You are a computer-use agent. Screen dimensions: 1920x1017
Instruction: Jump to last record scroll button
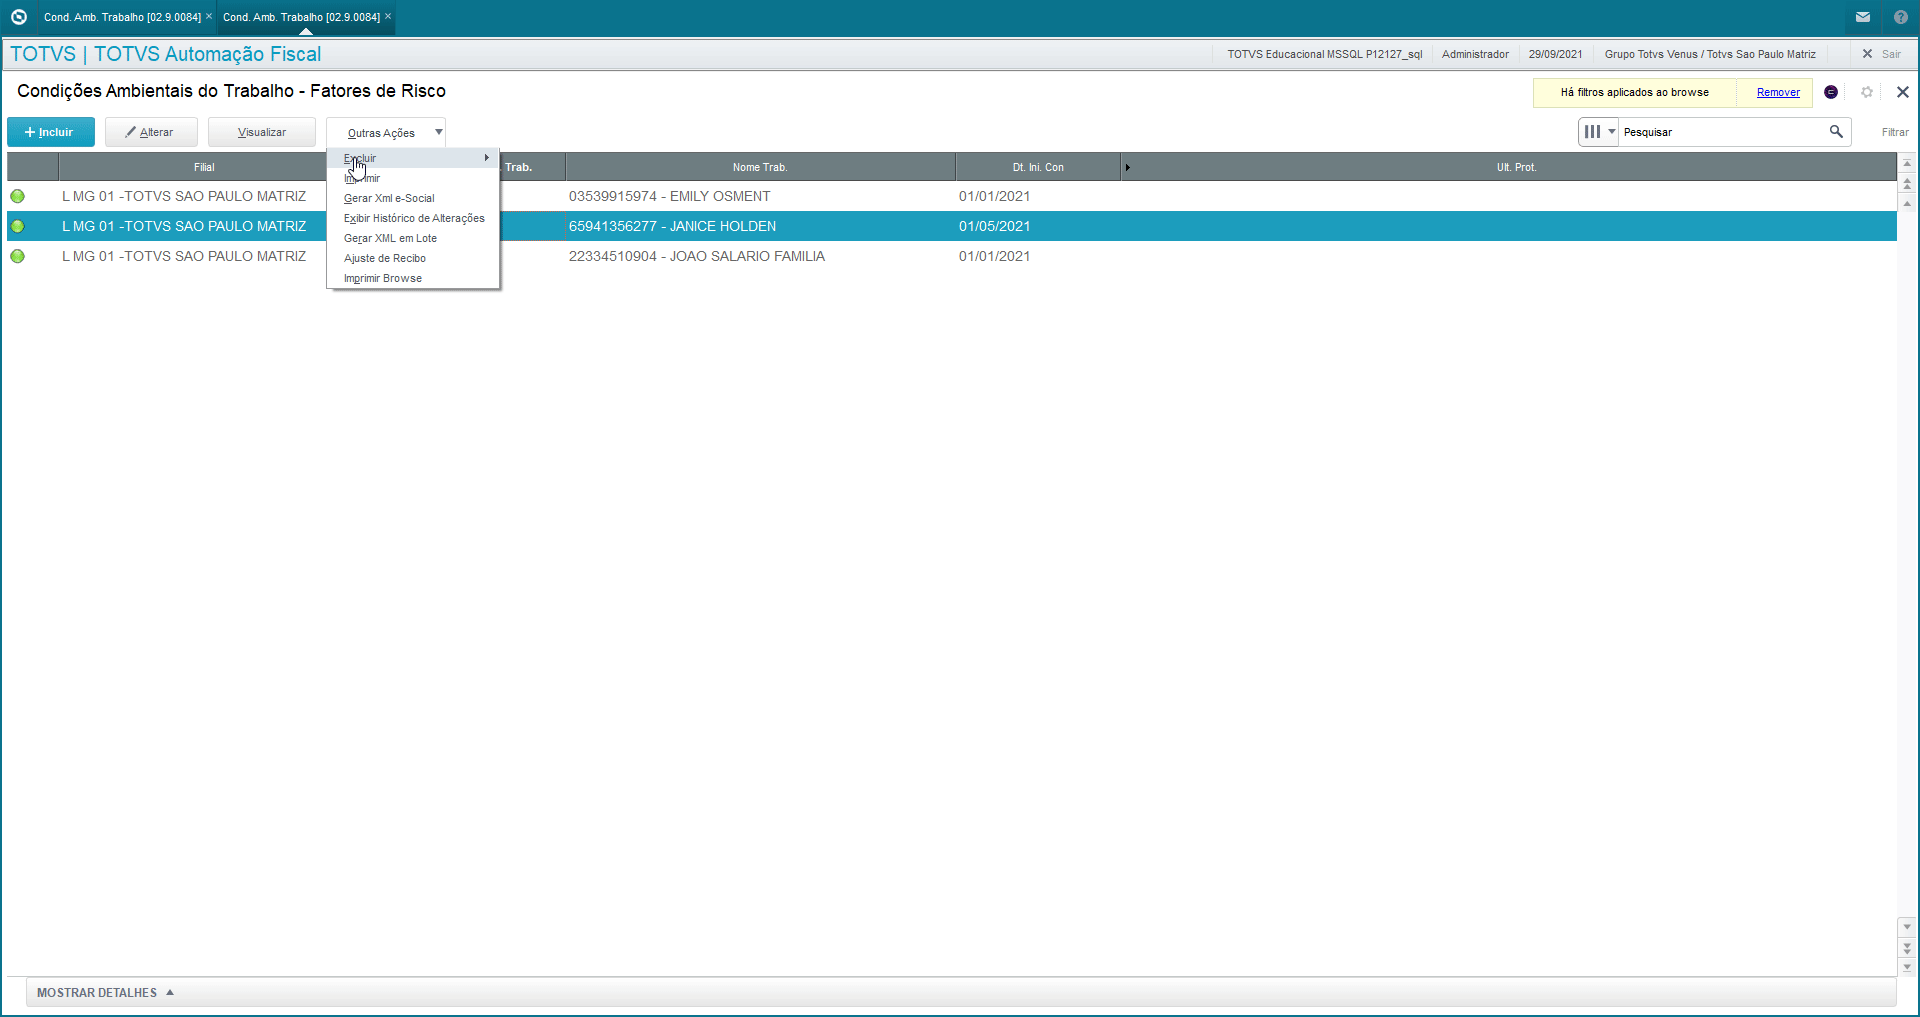point(1908,967)
